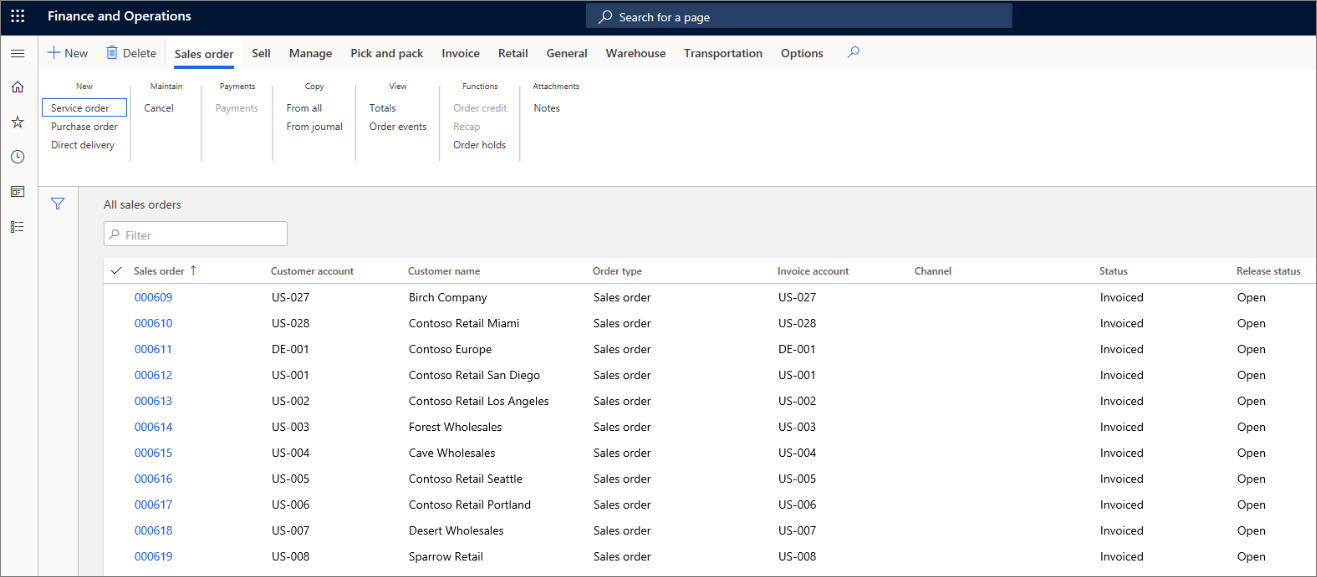This screenshot has height=577, width=1317.
Task: Open Recent clock icon in sidebar
Action: tap(17, 157)
